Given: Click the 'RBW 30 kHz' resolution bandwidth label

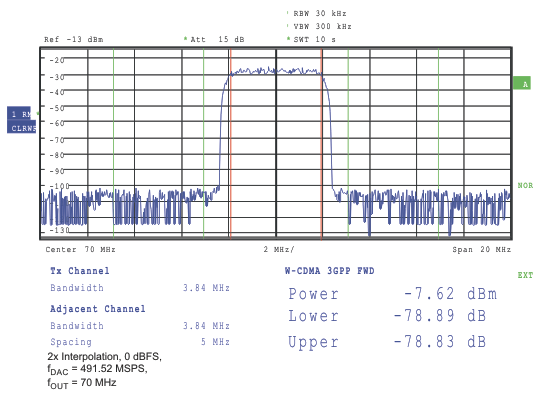Looking at the screenshot, I should (x=320, y=14).
